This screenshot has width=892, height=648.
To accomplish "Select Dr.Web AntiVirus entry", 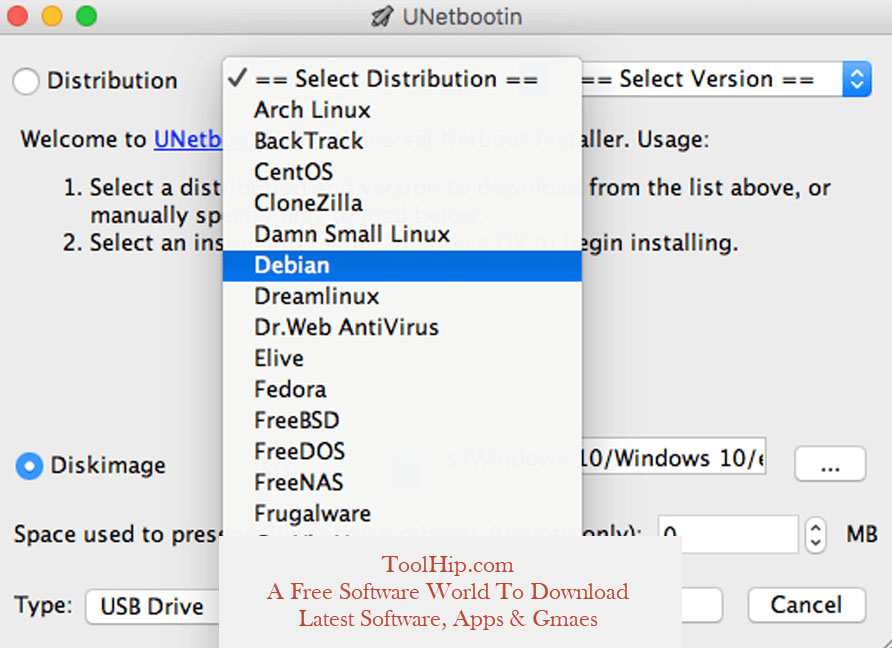I will click(402, 327).
